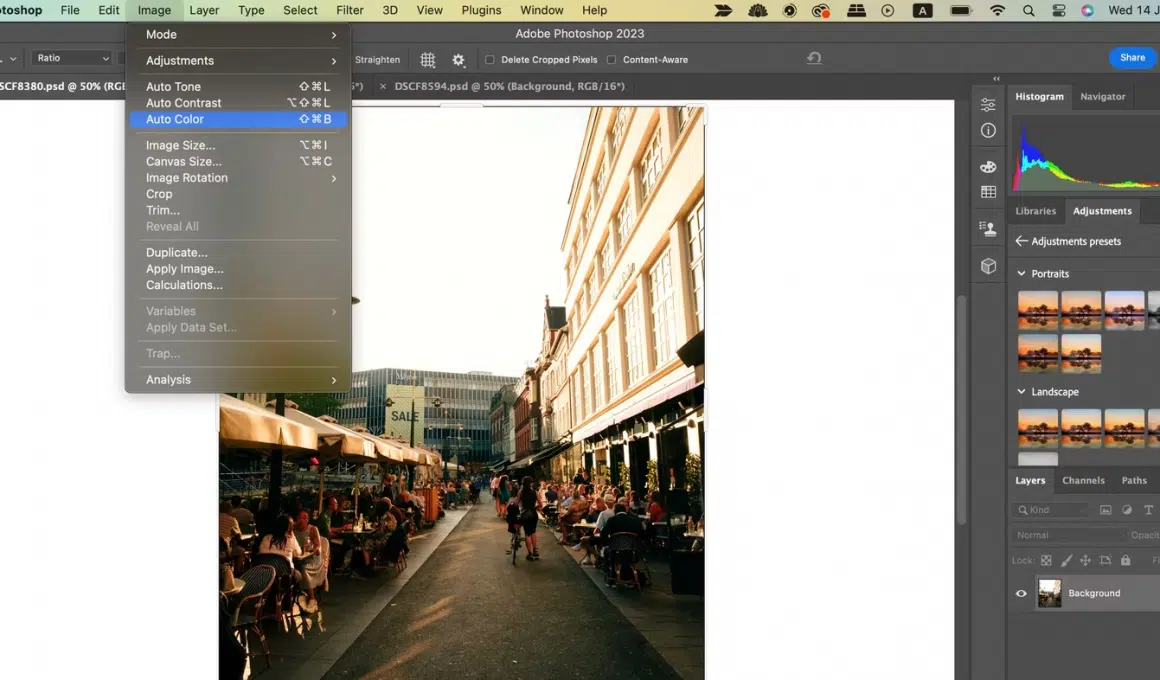Image resolution: width=1160 pixels, height=680 pixels.
Task: Hide the Background layer with eye icon
Action: coord(1021,593)
